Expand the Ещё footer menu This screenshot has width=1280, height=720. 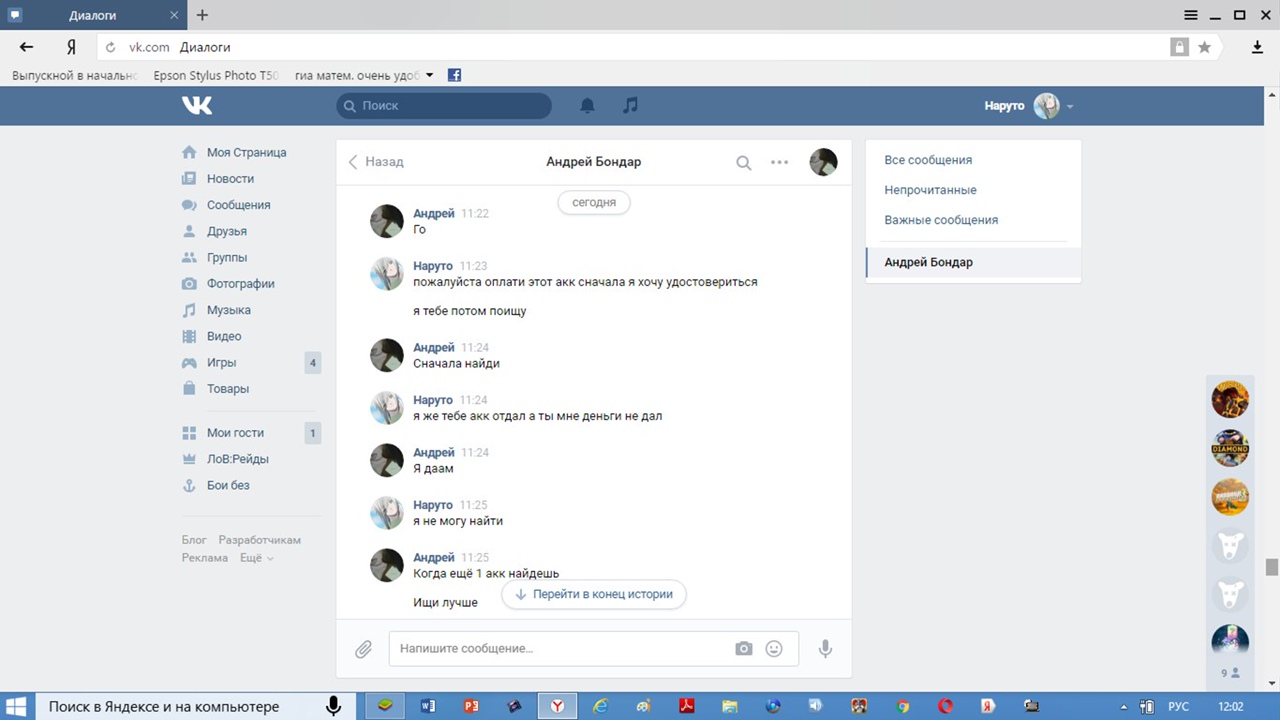point(256,558)
